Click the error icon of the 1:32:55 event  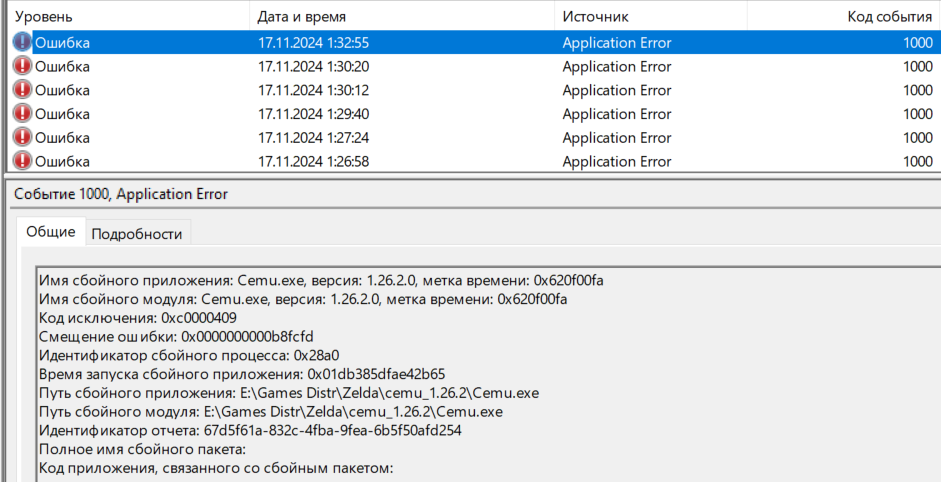(22, 42)
